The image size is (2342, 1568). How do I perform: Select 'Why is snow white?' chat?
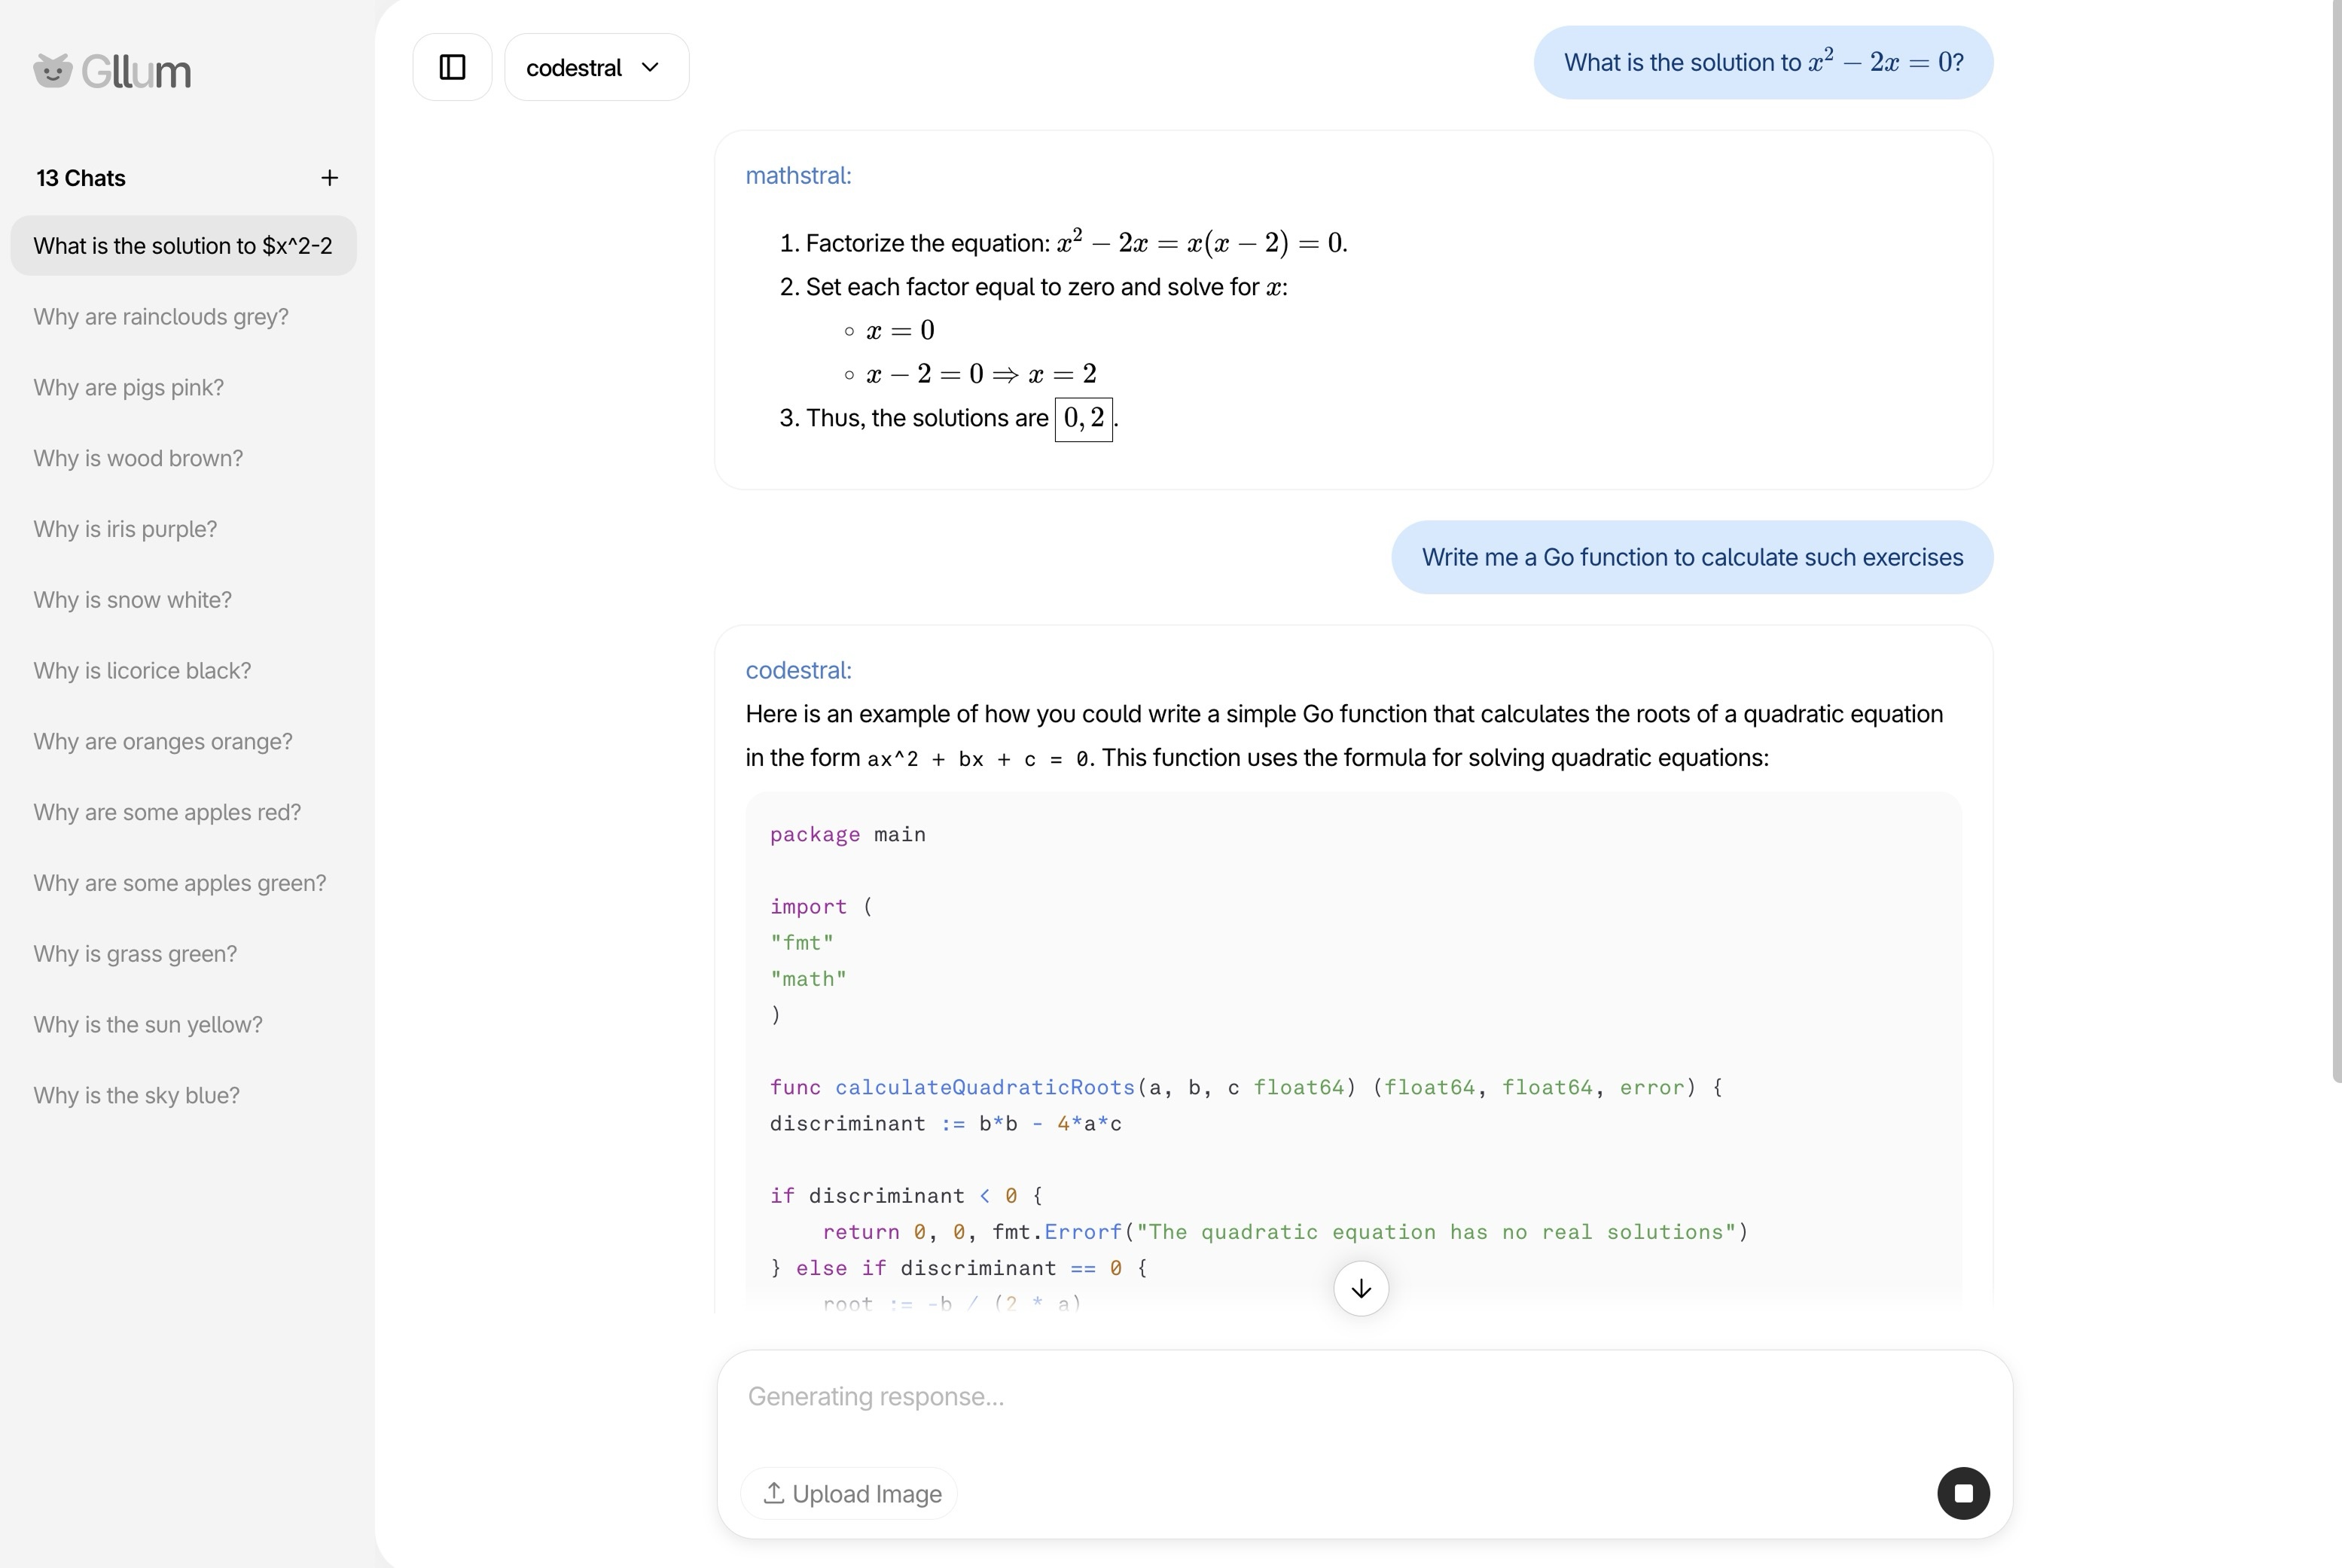click(132, 600)
